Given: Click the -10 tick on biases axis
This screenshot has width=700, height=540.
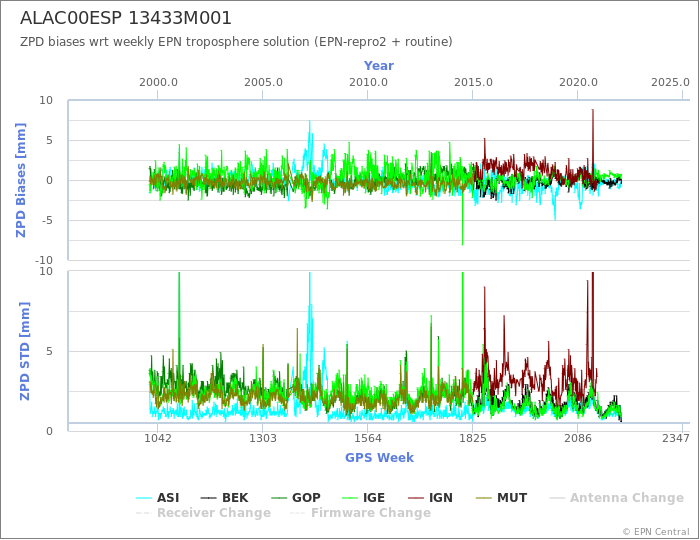Looking at the screenshot, I should (44, 260).
